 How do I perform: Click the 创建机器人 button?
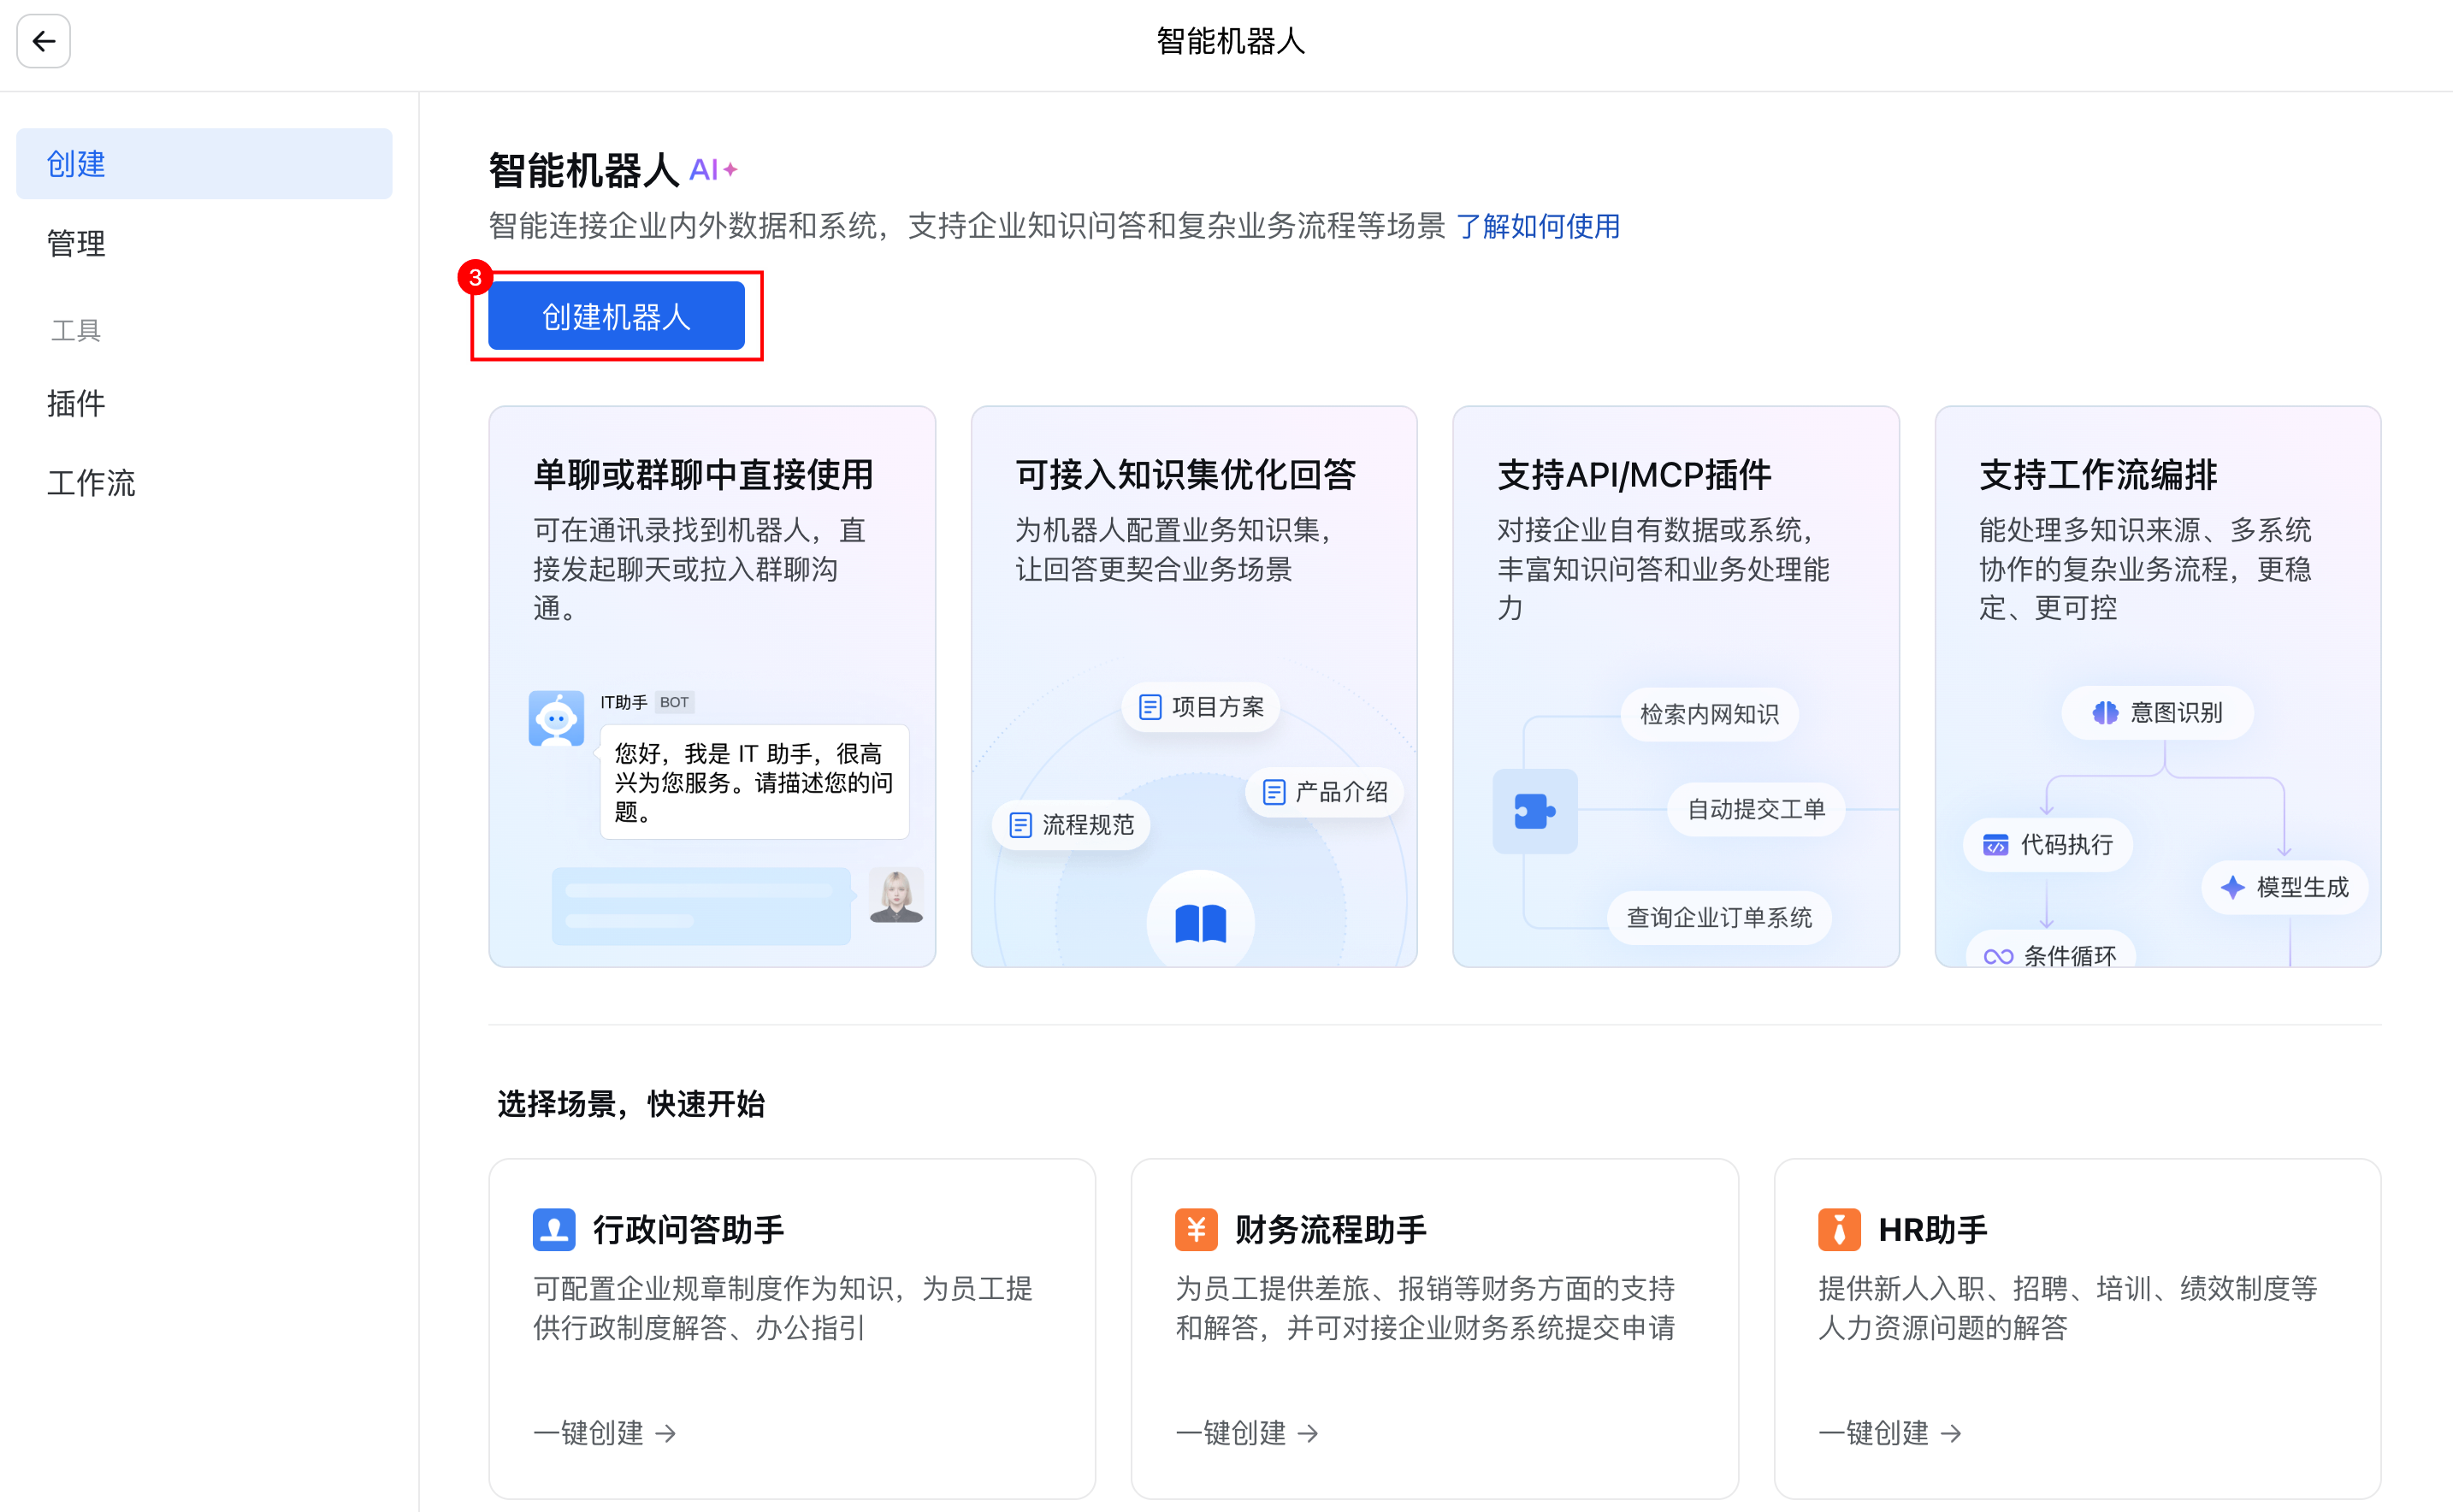[x=616, y=317]
